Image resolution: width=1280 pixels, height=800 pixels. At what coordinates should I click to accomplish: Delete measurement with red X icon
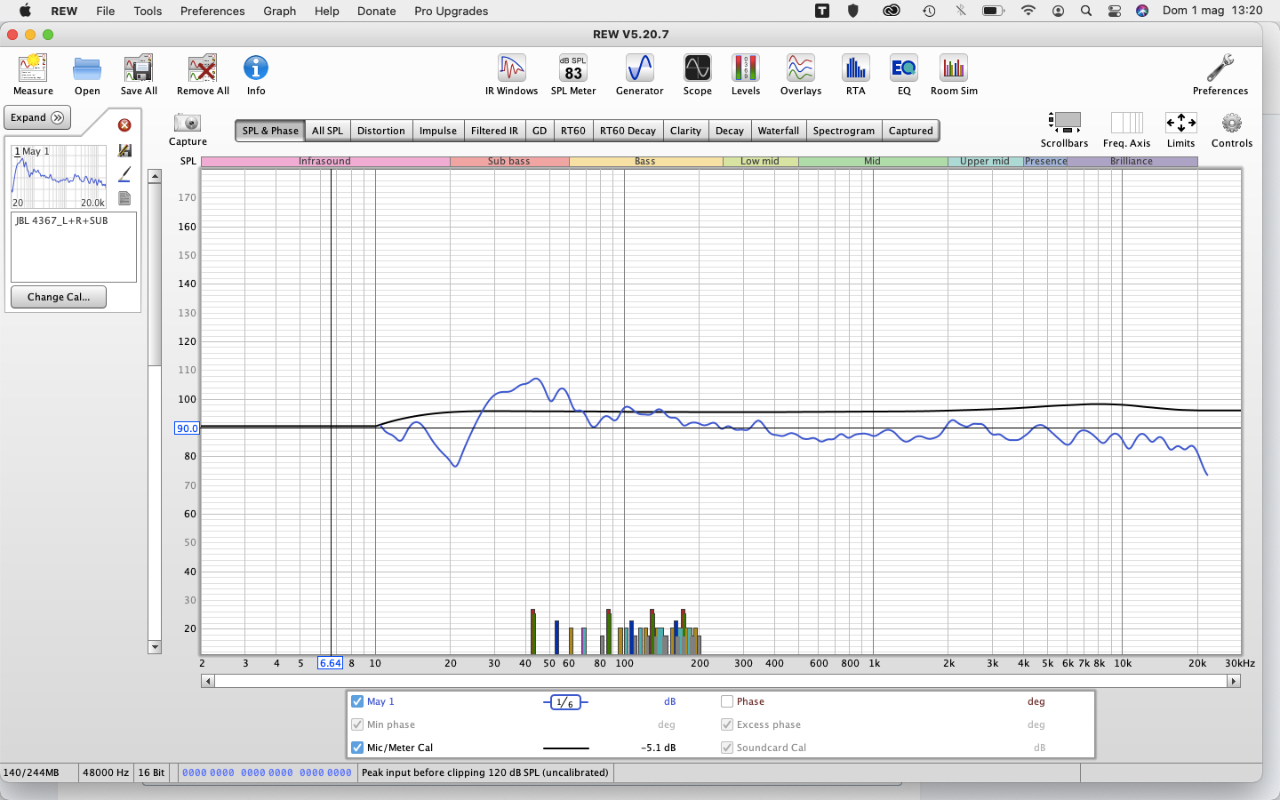(x=124, y=125)
